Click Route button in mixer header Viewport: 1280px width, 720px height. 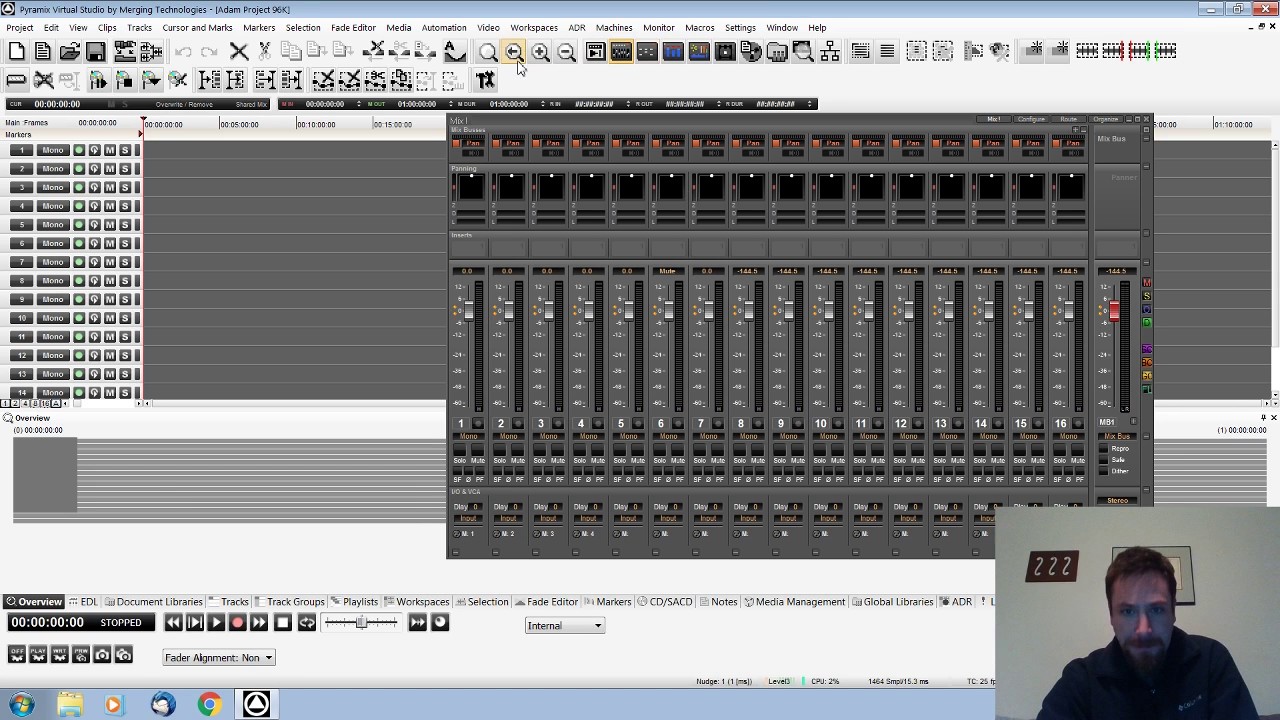click(1068, 119)
